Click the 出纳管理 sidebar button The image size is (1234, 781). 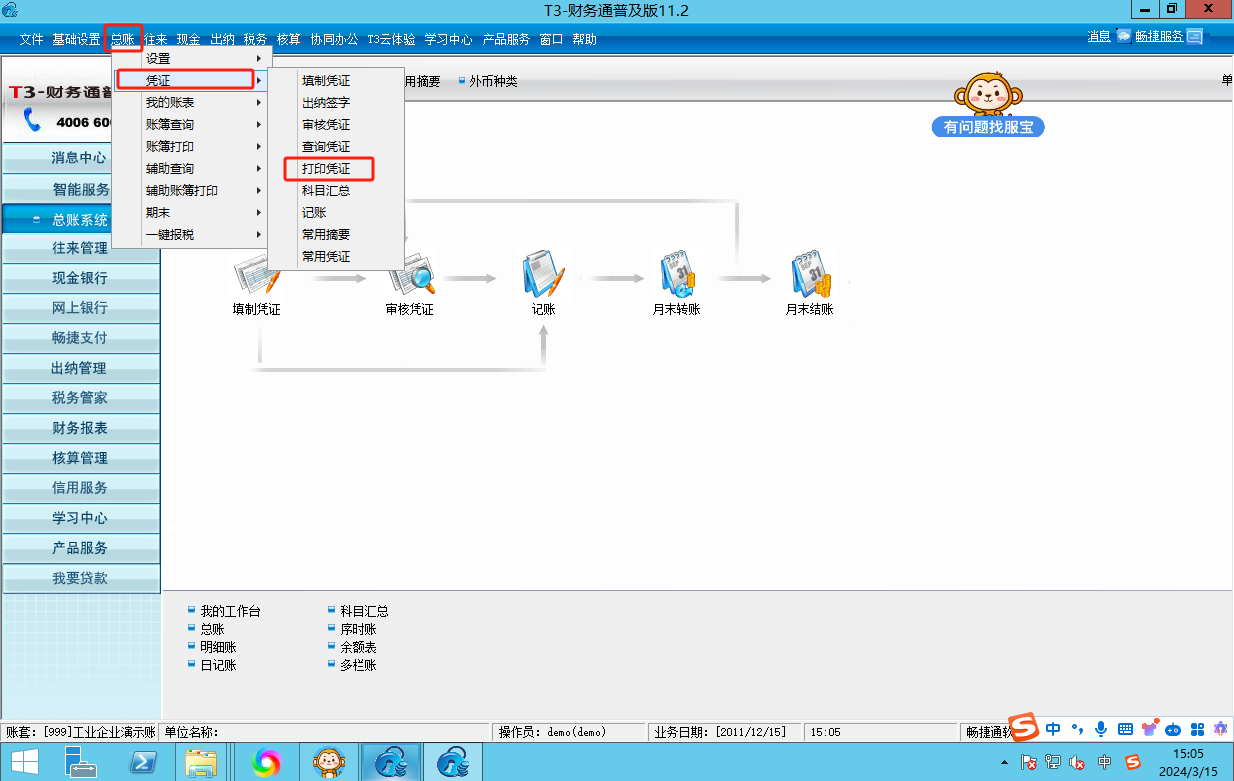coord(80,368)
